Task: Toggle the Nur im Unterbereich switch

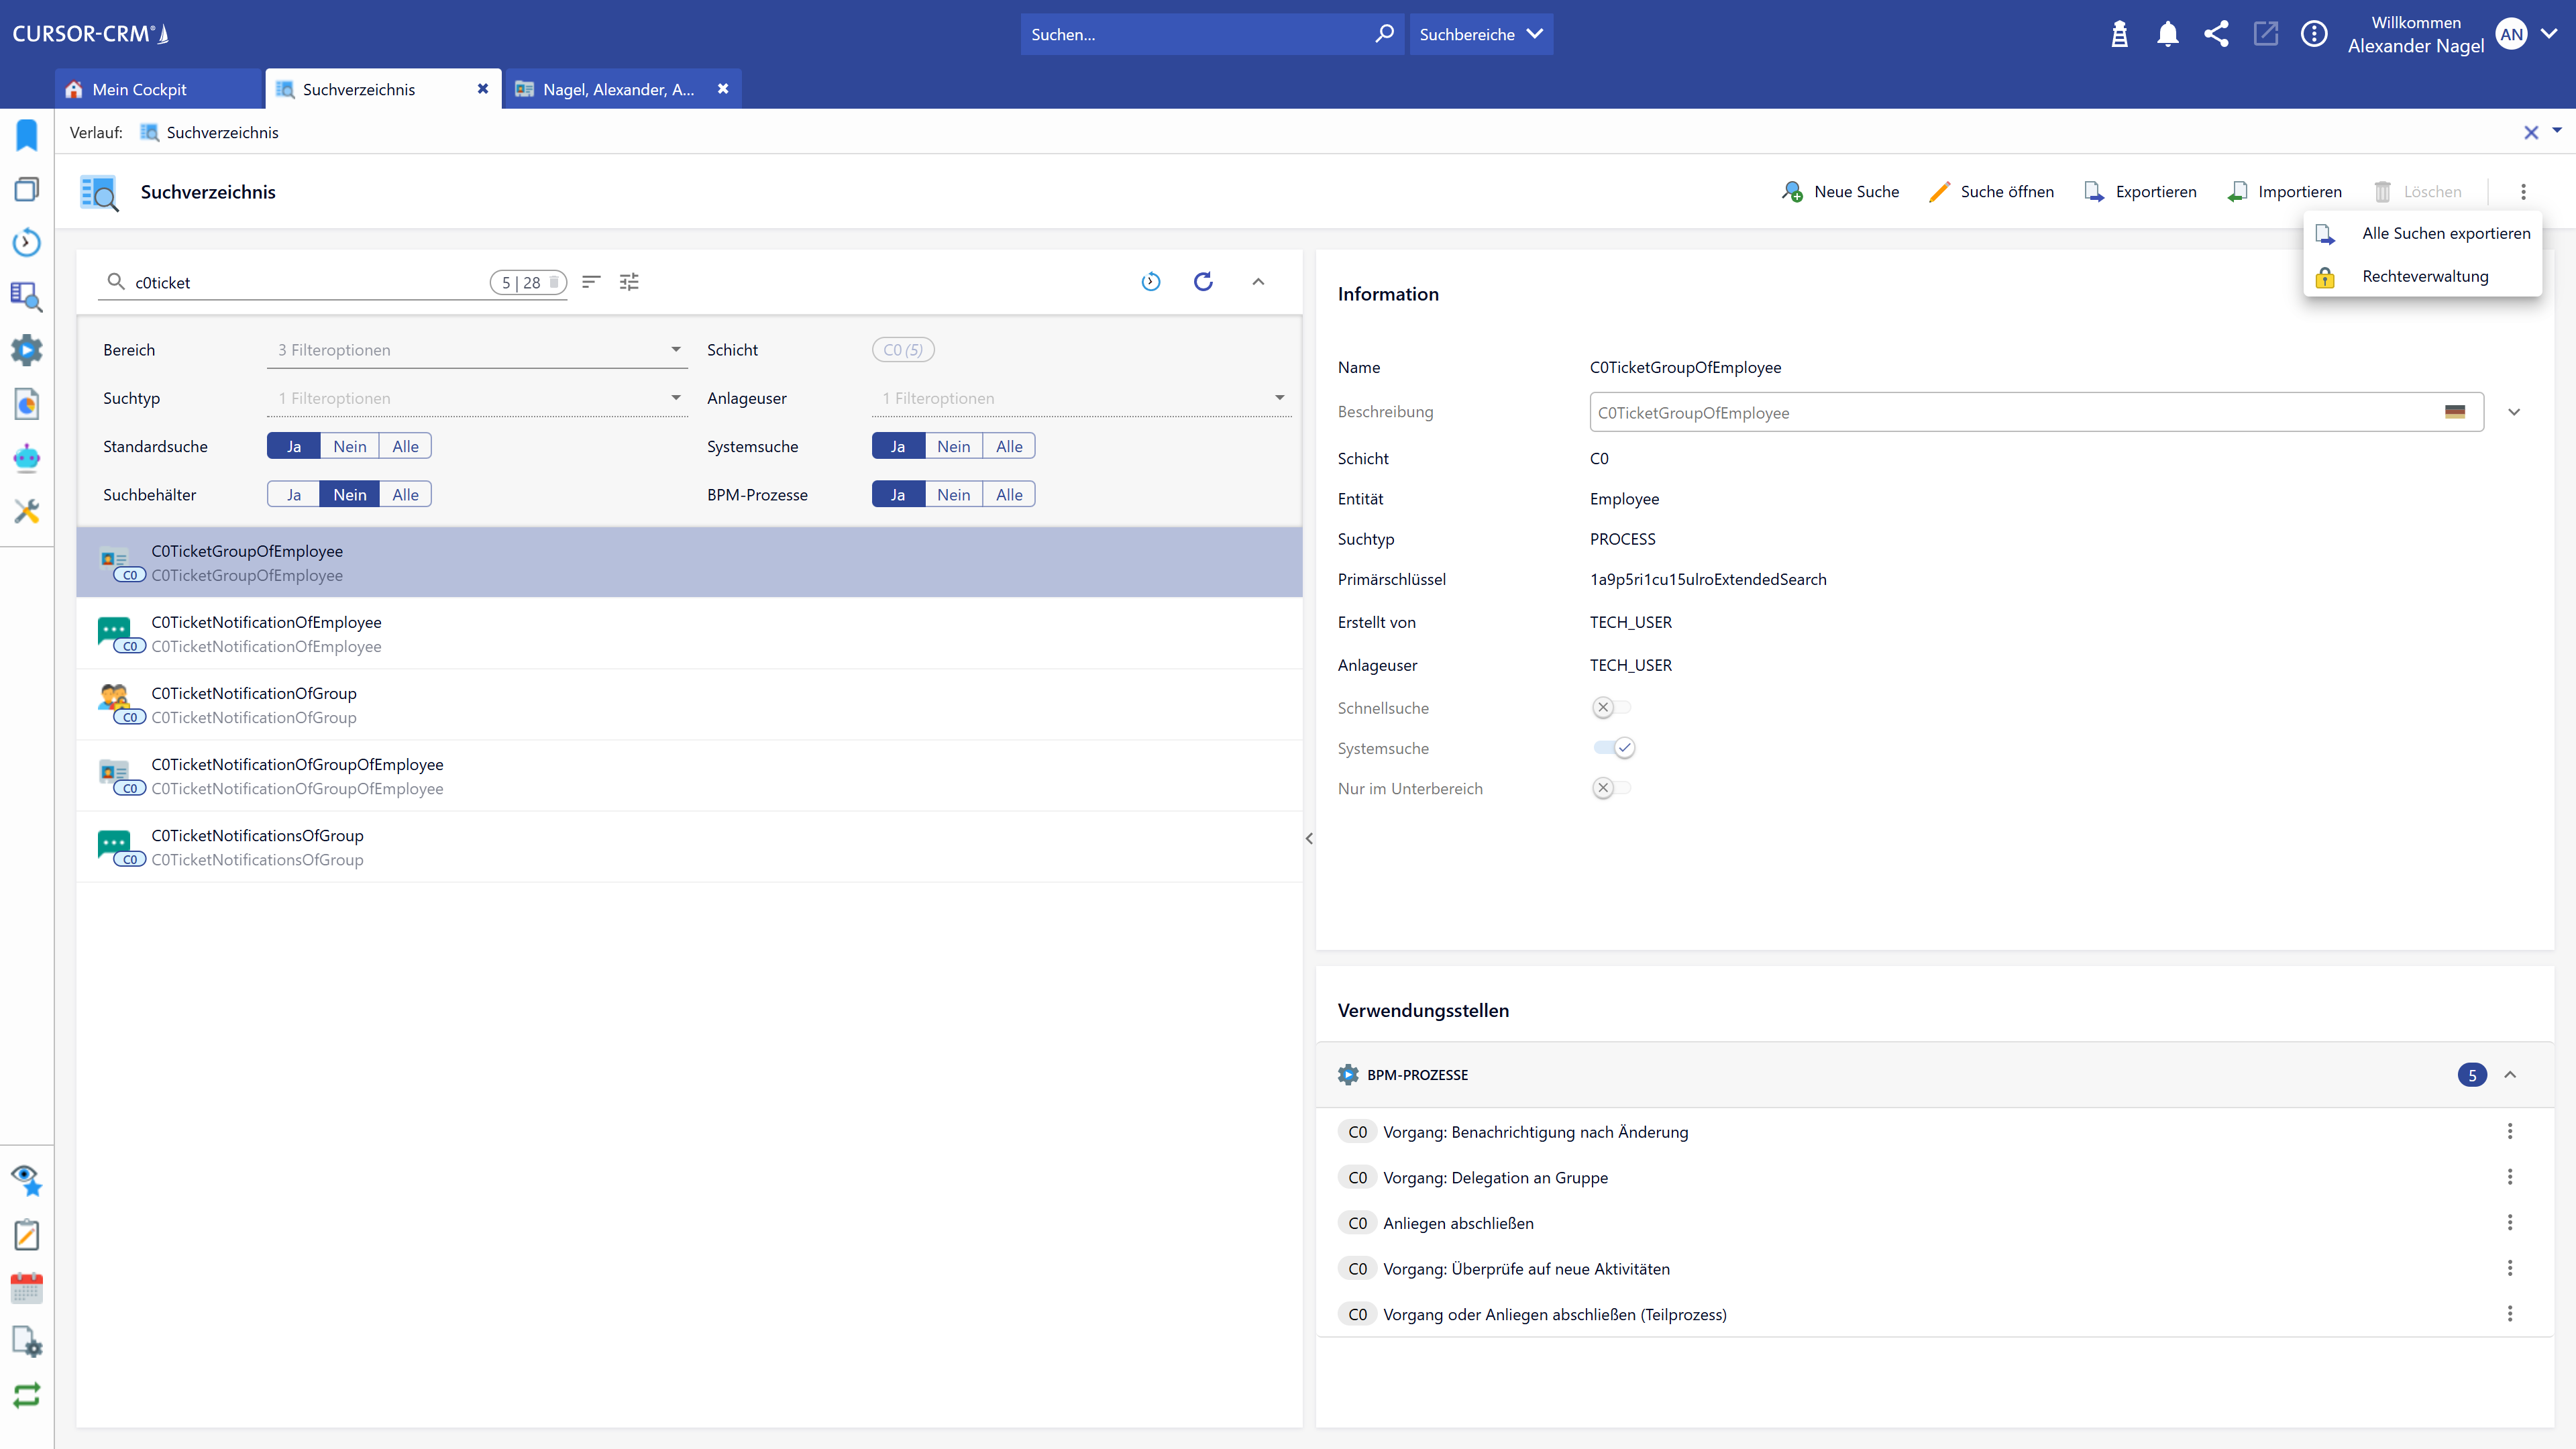Action: 1611,788
